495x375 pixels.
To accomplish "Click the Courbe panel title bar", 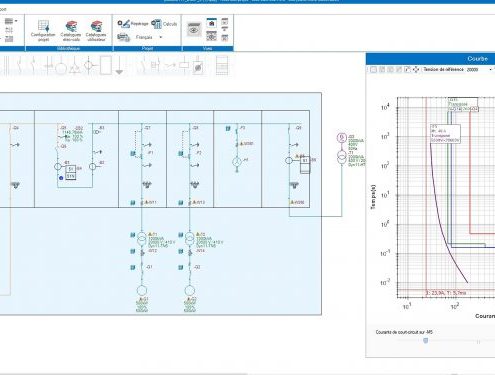I will [x=430, y=59].
